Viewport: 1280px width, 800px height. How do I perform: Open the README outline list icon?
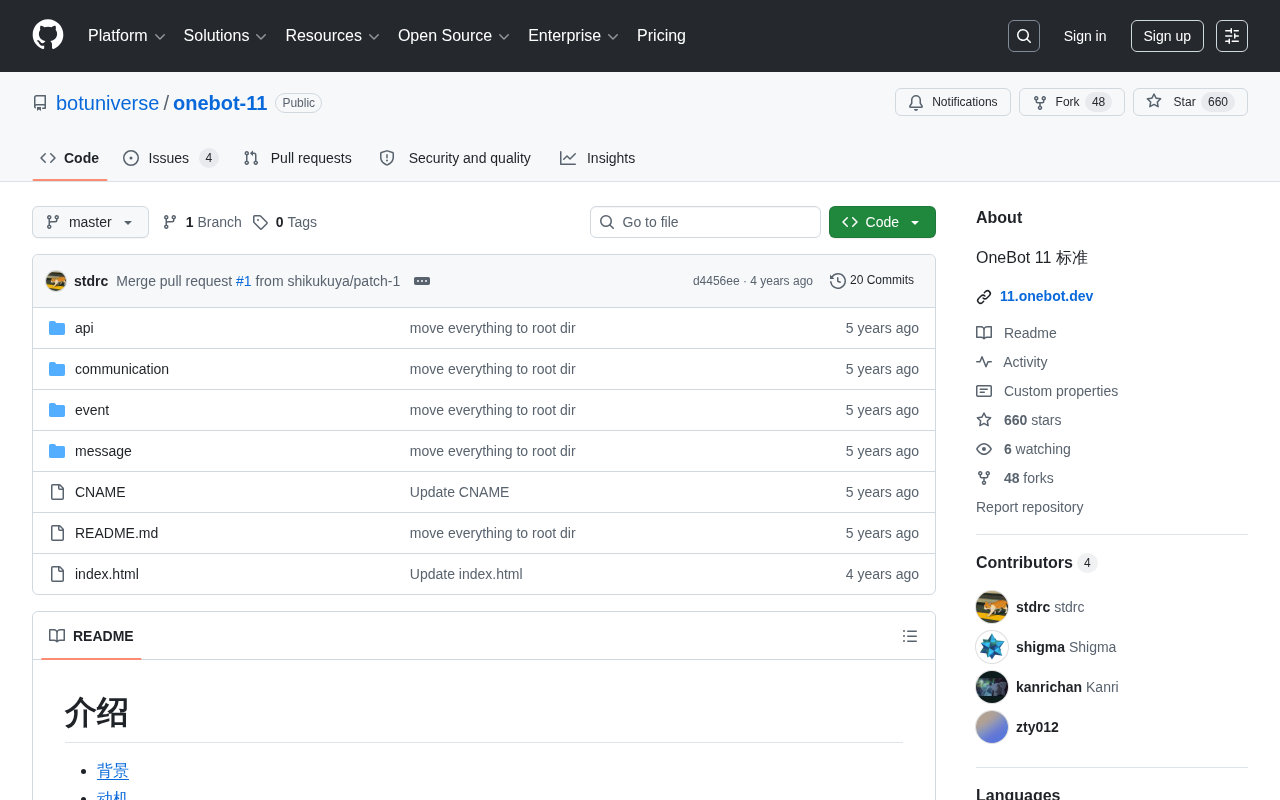tap(909, 636)
